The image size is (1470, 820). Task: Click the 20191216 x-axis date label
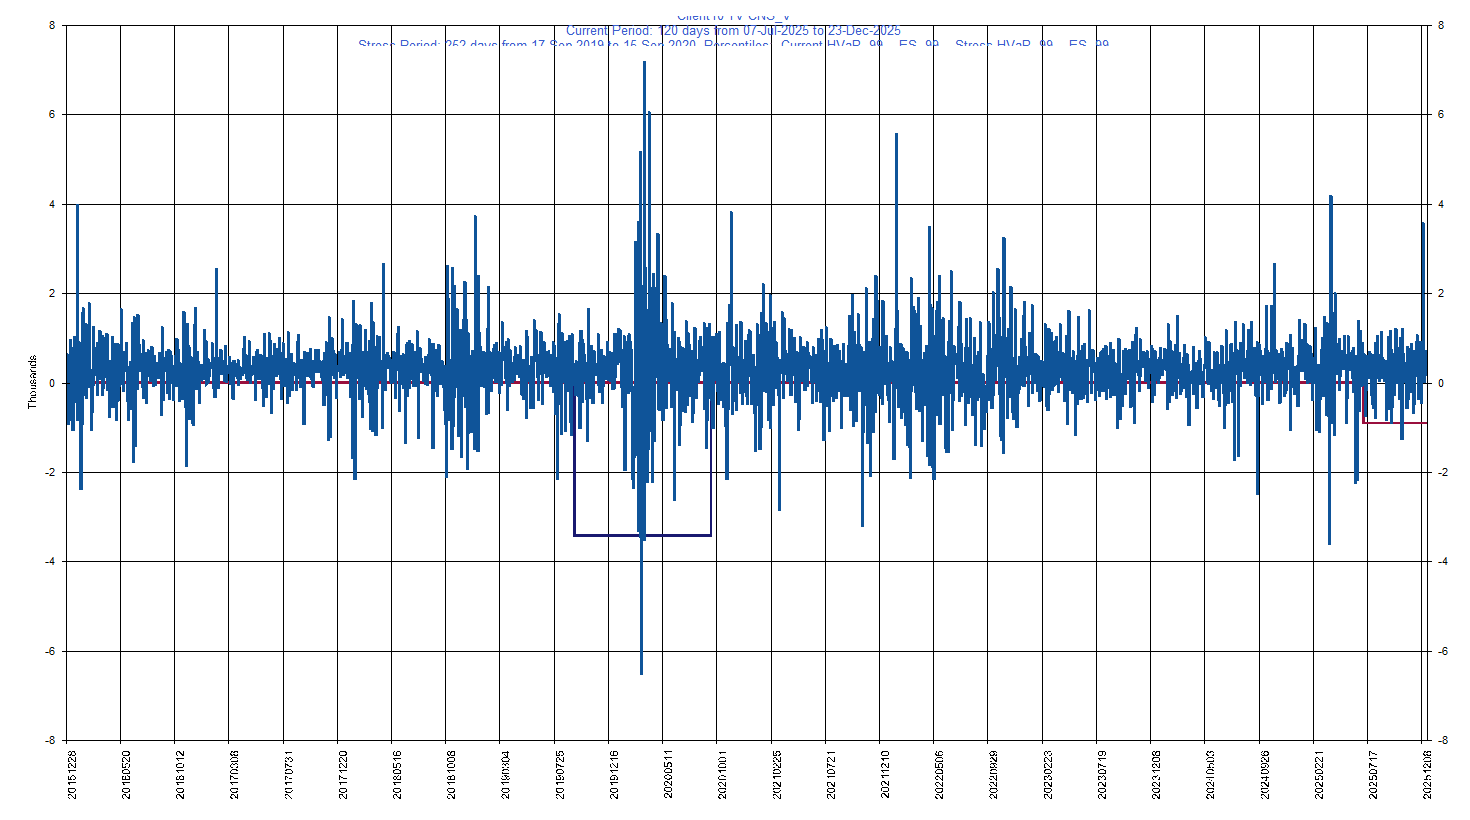pos(615,774)
